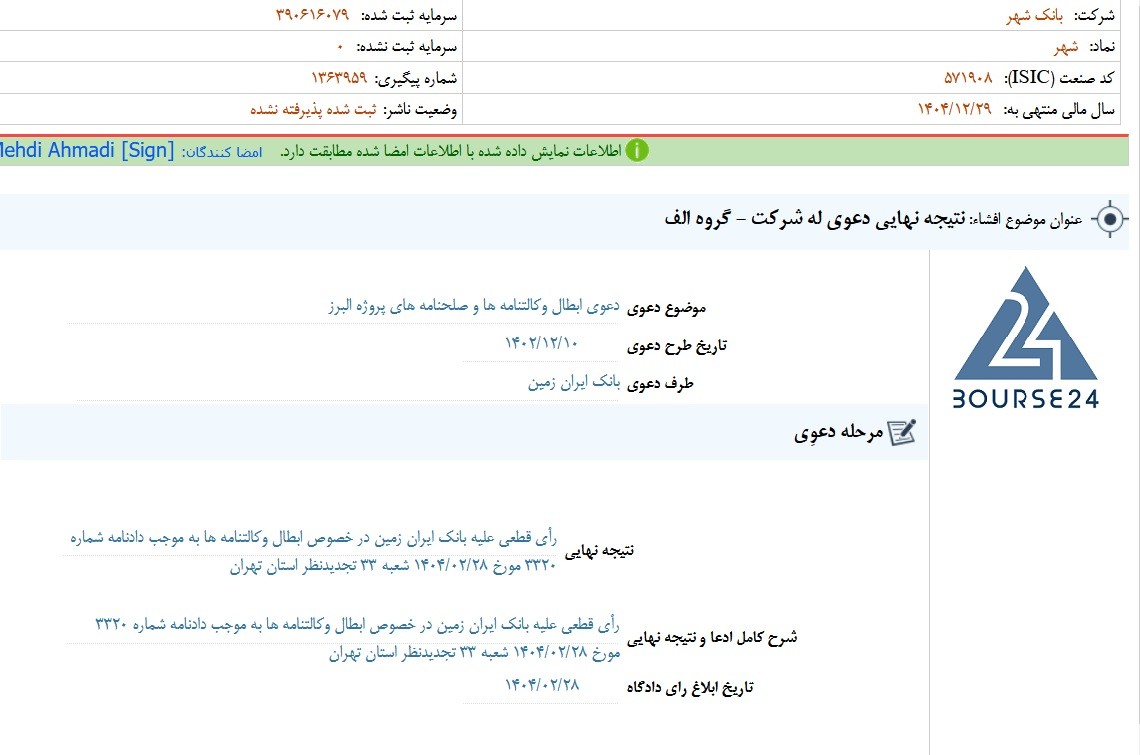Select the lawsuit filing date ۱۴۰۲/۱۲/۱۰

(x=542, y=343)
